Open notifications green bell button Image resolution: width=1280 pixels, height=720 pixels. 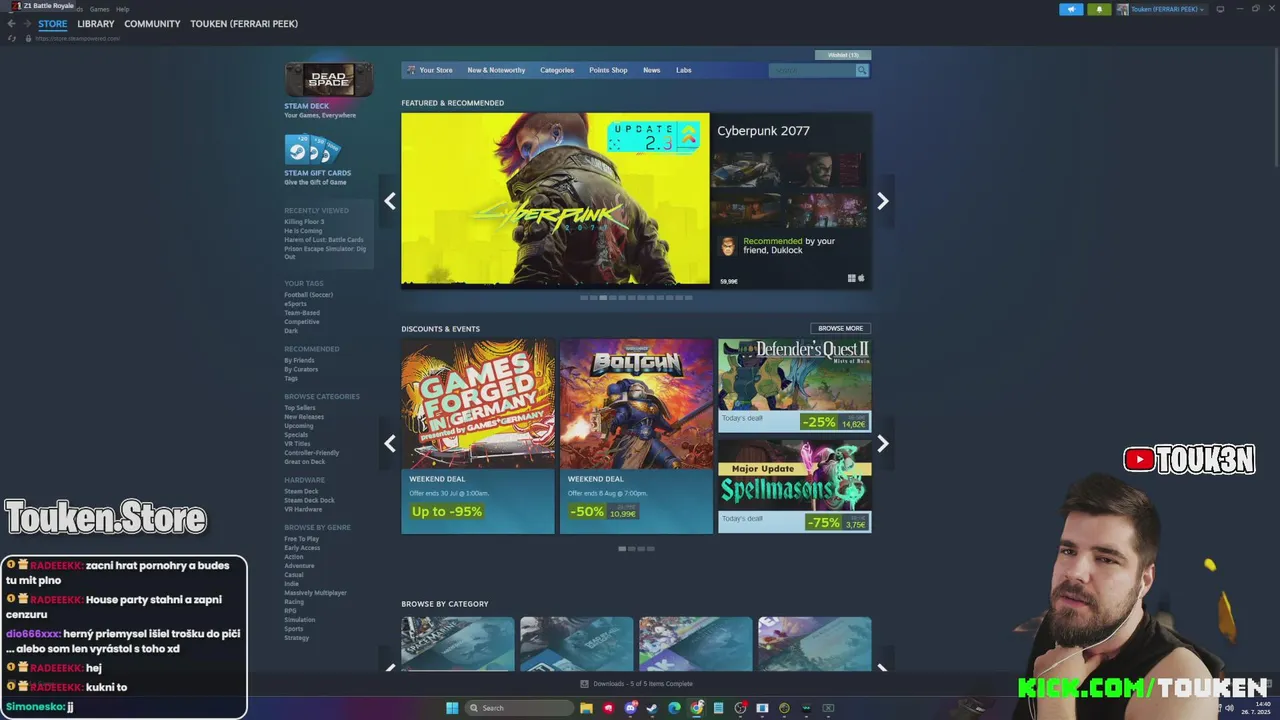click(x=1099, y=9)
